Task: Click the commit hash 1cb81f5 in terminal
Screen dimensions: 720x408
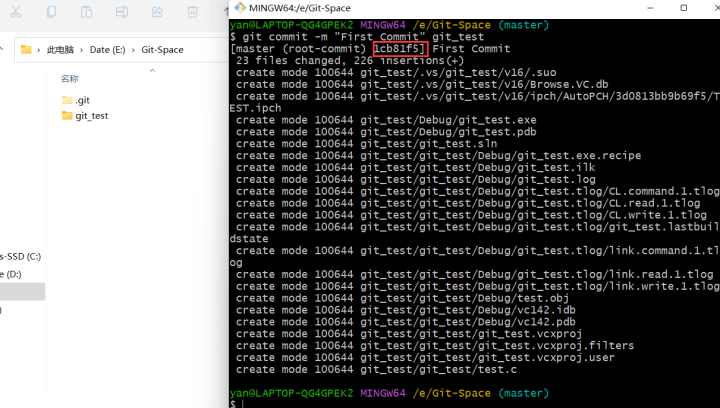Action: [x=398, y=49]
